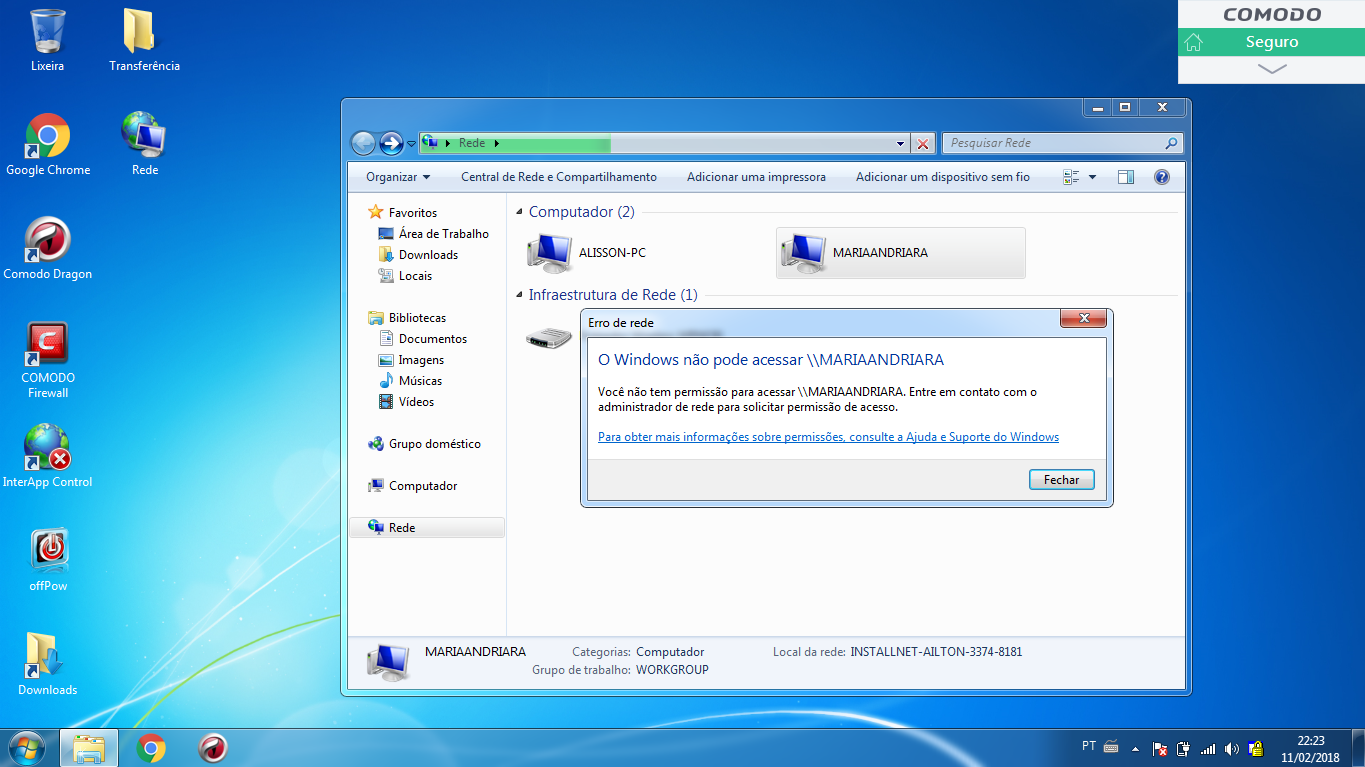Click Rede in the address bar

coord(472,143)
